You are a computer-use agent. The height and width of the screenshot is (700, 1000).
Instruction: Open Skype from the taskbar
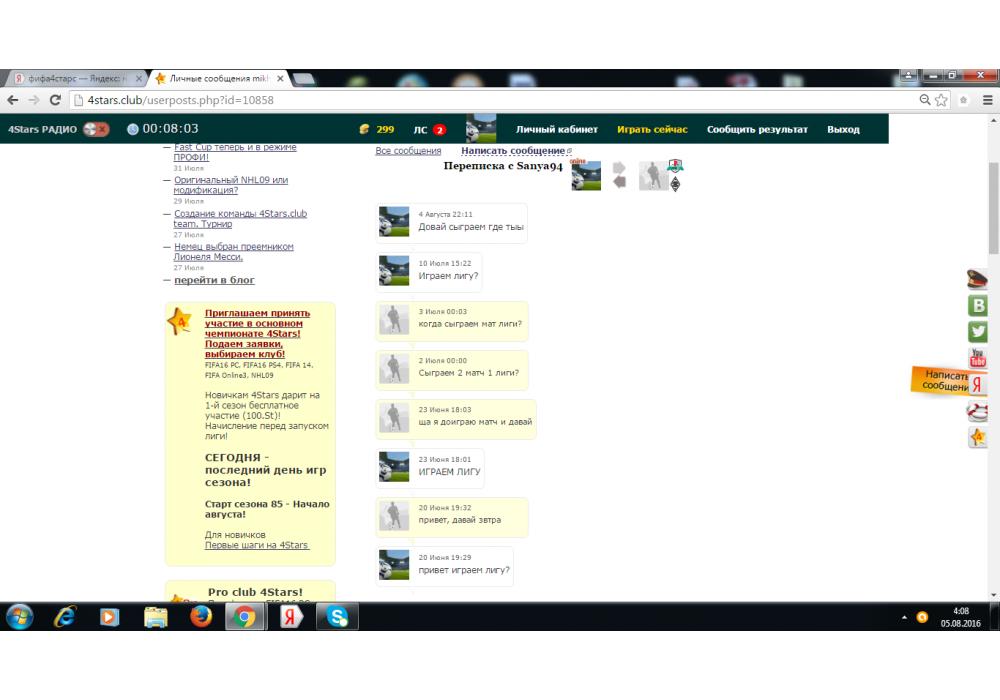338,617
